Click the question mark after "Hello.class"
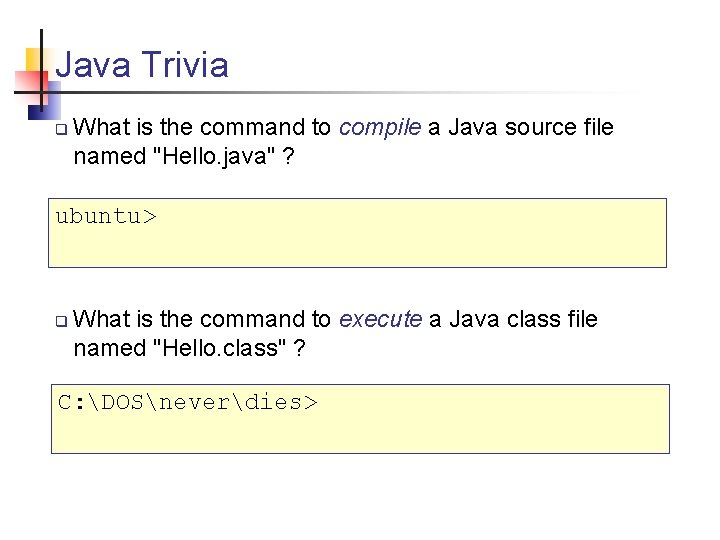720x540 pixels. (x=300, y=349)
